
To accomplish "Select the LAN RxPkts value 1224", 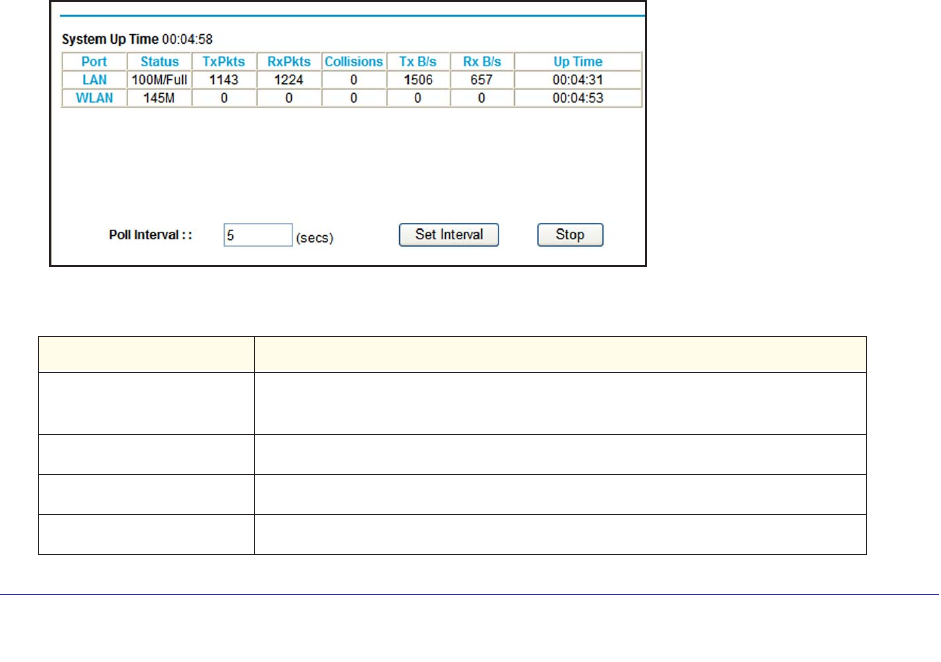I will coord(289,80).
